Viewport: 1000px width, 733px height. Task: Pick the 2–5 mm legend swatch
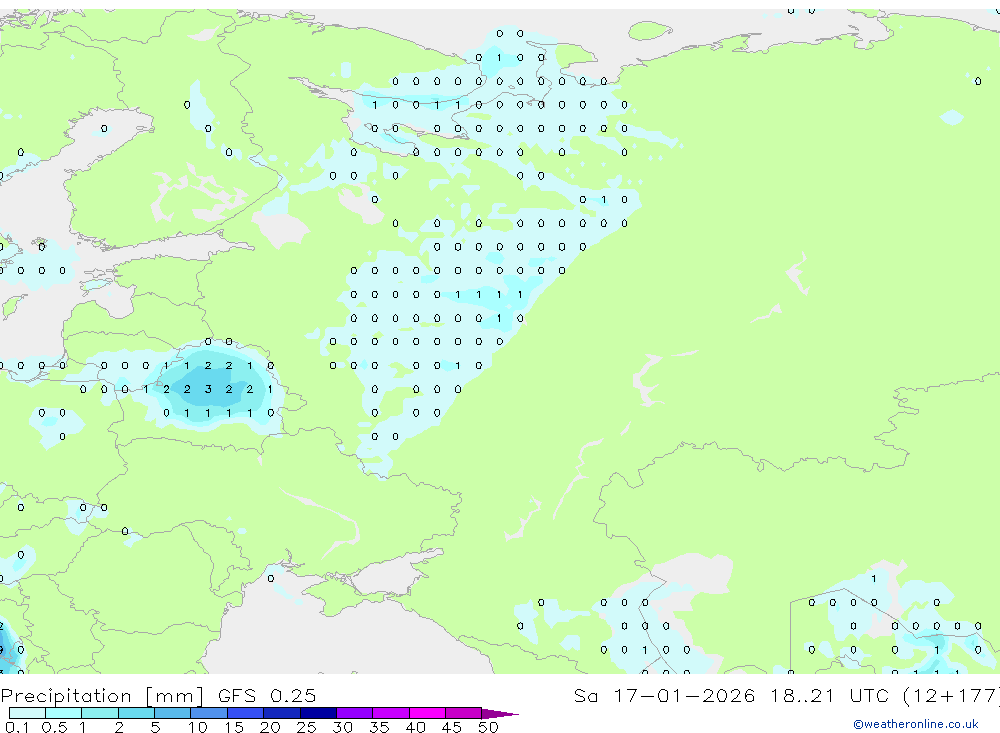136,713
